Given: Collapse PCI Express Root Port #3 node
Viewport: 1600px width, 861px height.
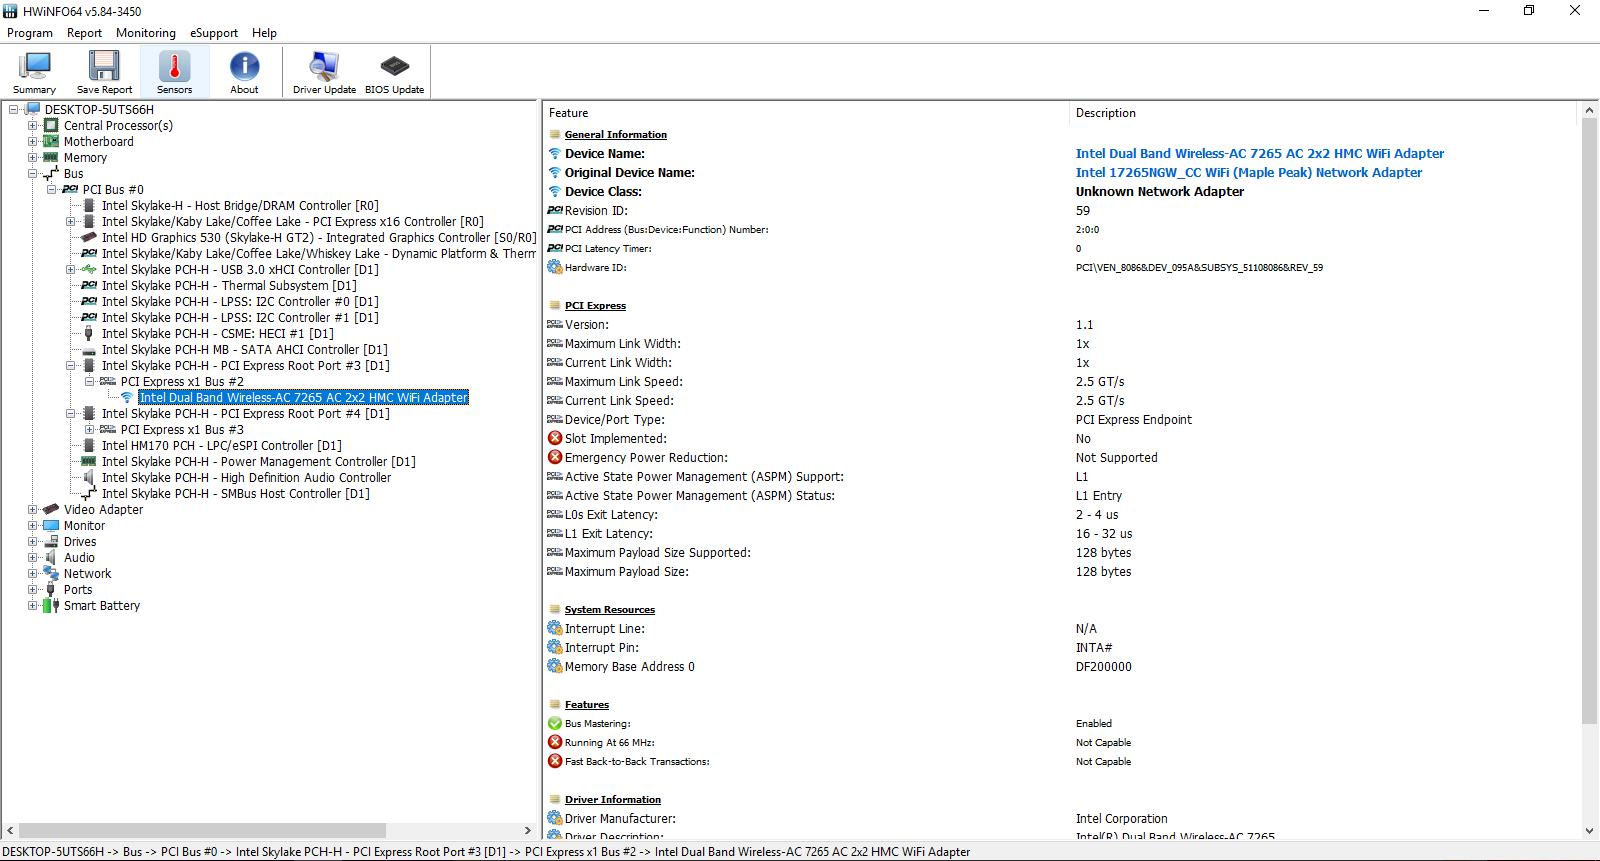Looking at the screenshot, I should click(x=70, y=365).
